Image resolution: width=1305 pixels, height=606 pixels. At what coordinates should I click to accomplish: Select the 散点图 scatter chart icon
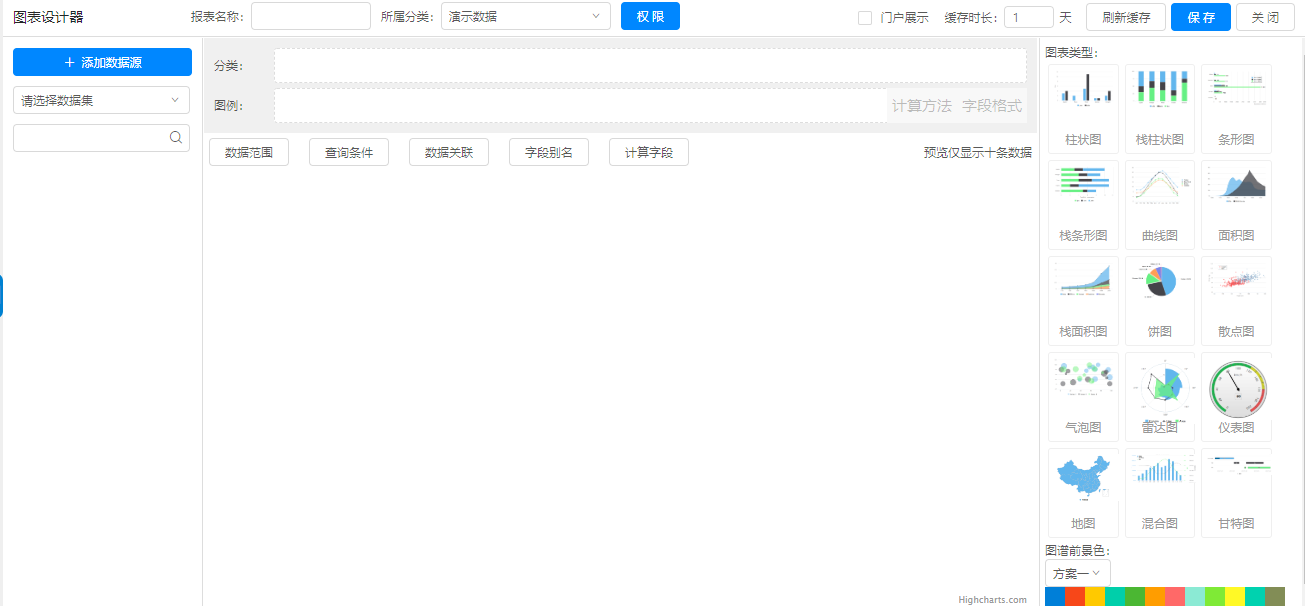coord(1236,300)
